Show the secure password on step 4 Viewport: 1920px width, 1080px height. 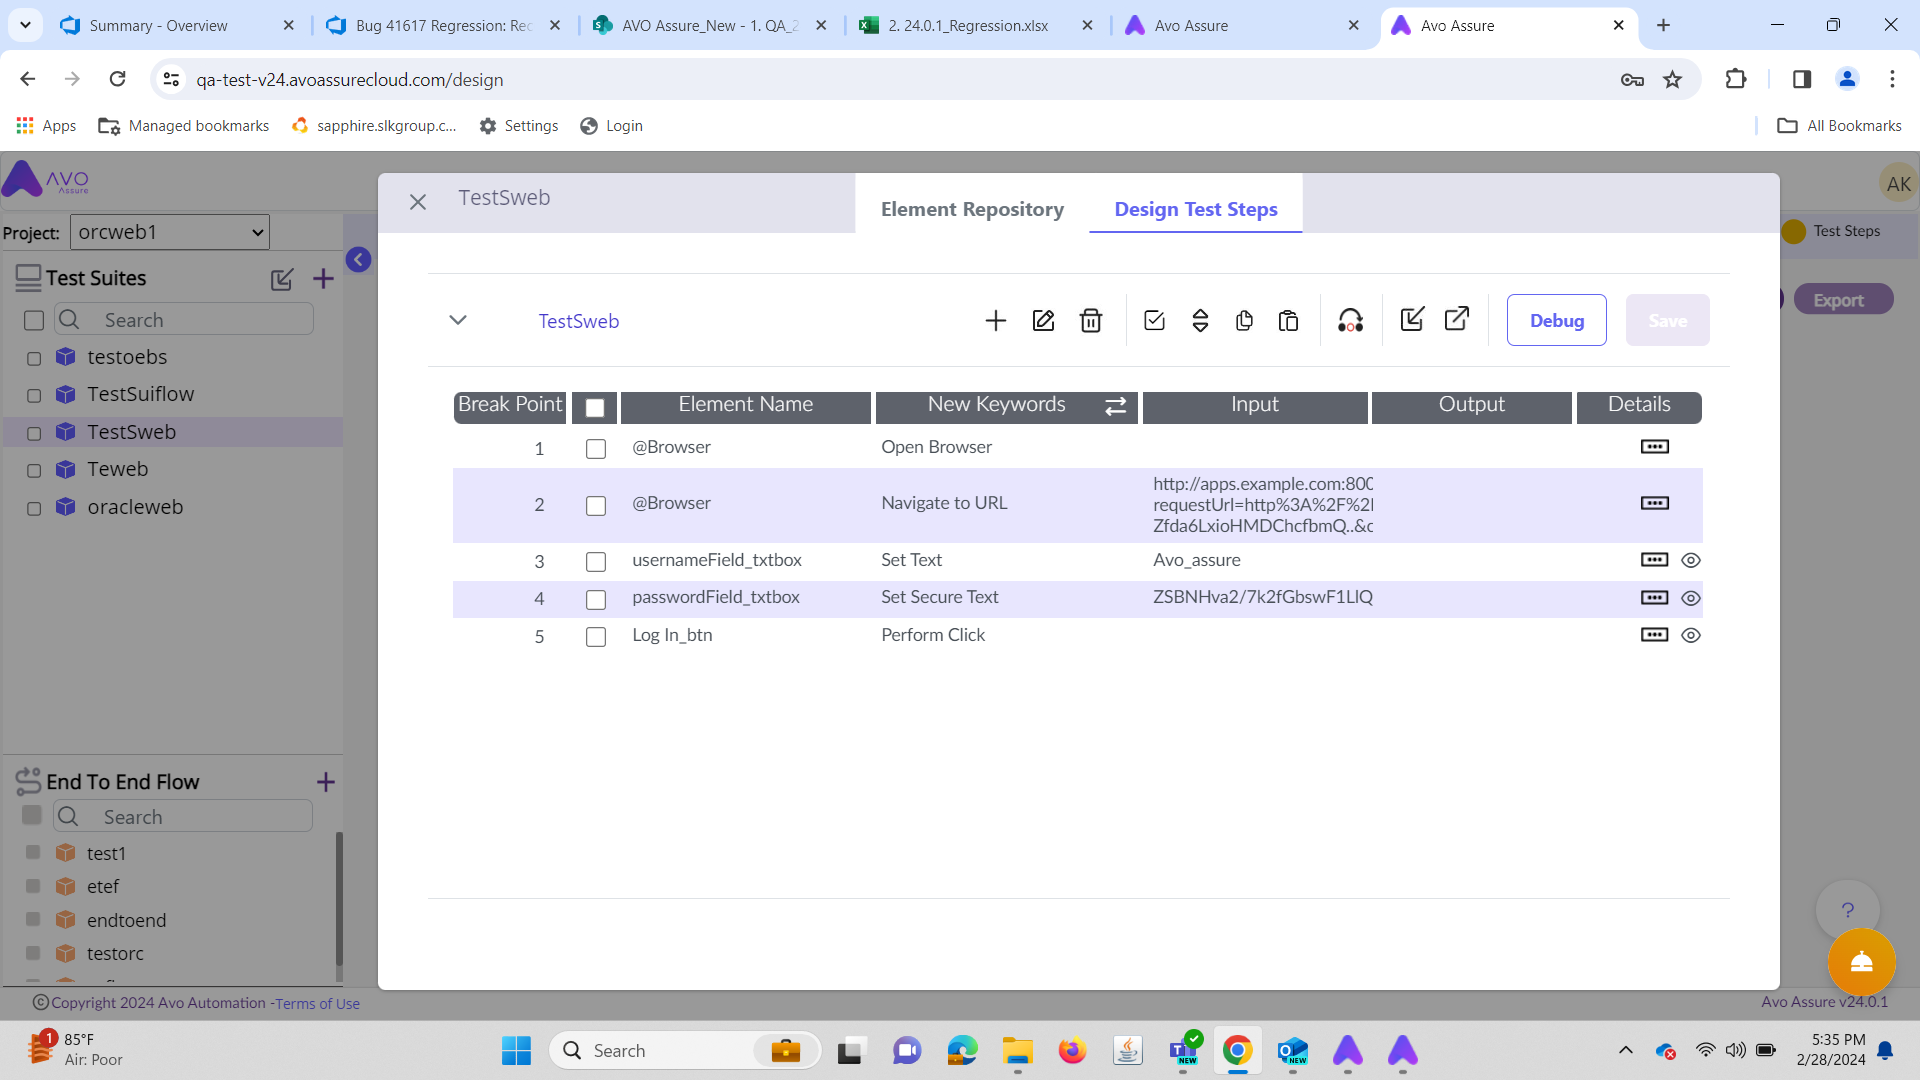coord(1691,597)
